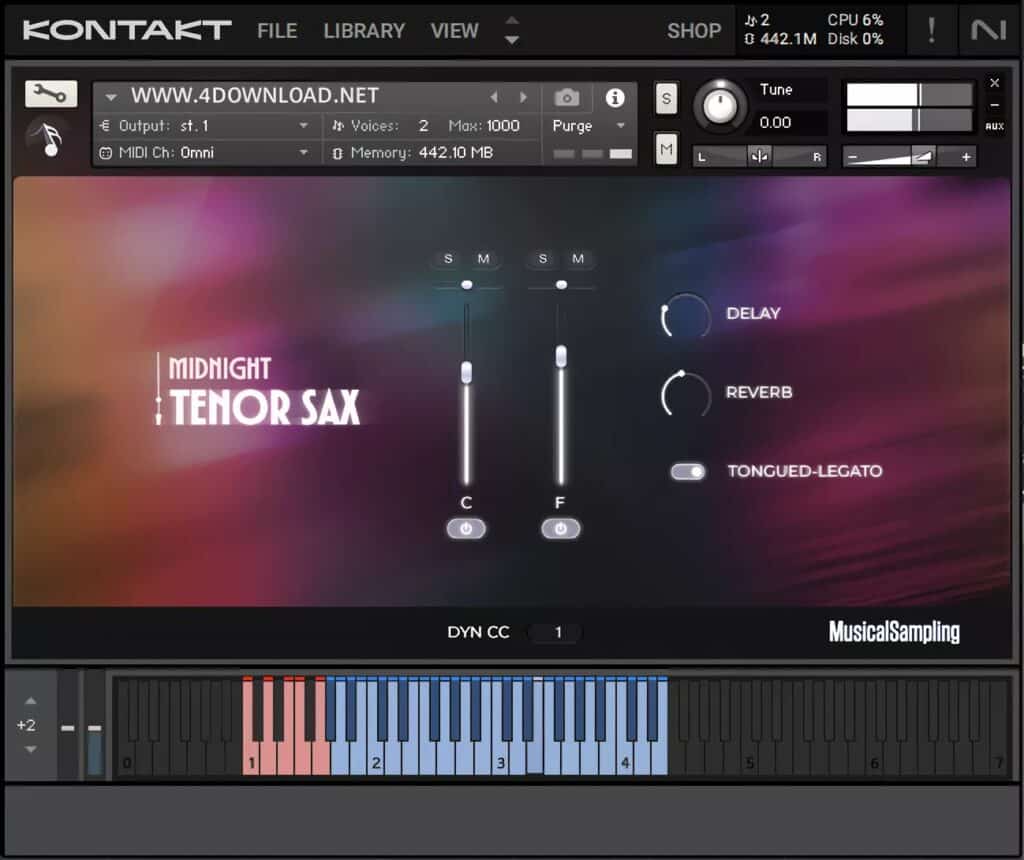
Task: Switch to the VIEW menu
Action: point(454,31)
